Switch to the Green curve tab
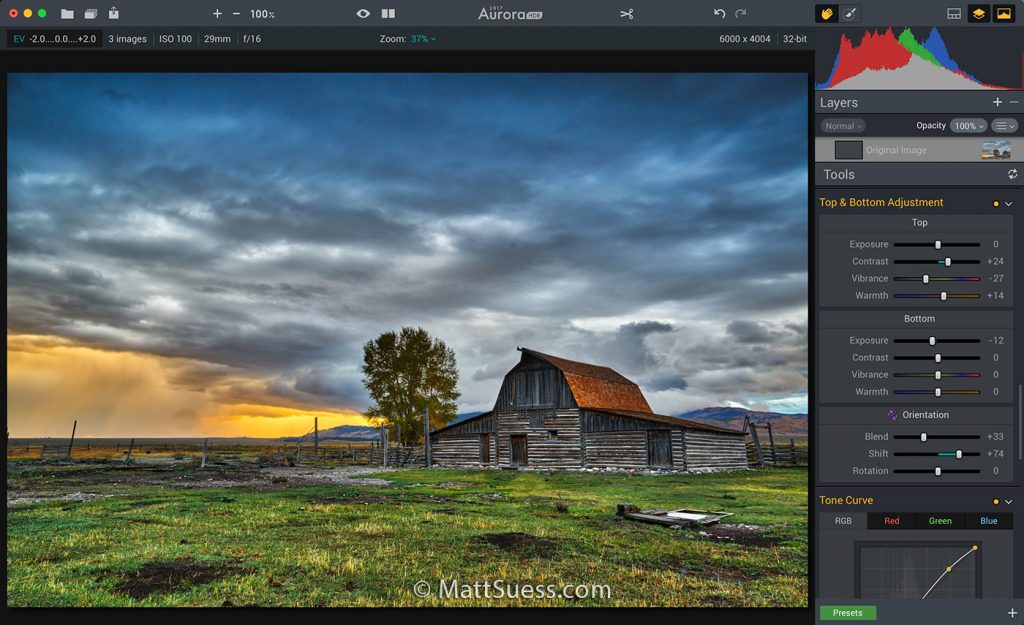This screenshot has height=625, width=1024. [940, 521]
